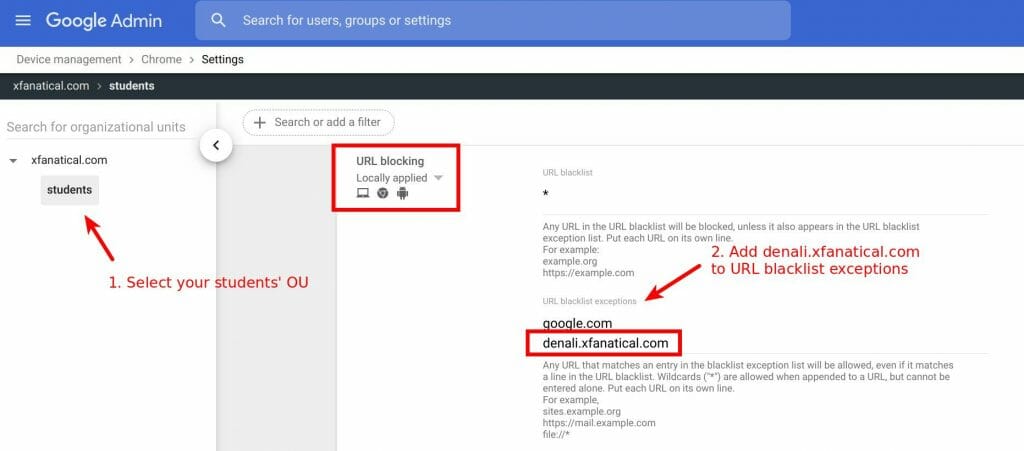Select xfanatical.com organizational unit

pyautogui.click(x=69, y=160)
